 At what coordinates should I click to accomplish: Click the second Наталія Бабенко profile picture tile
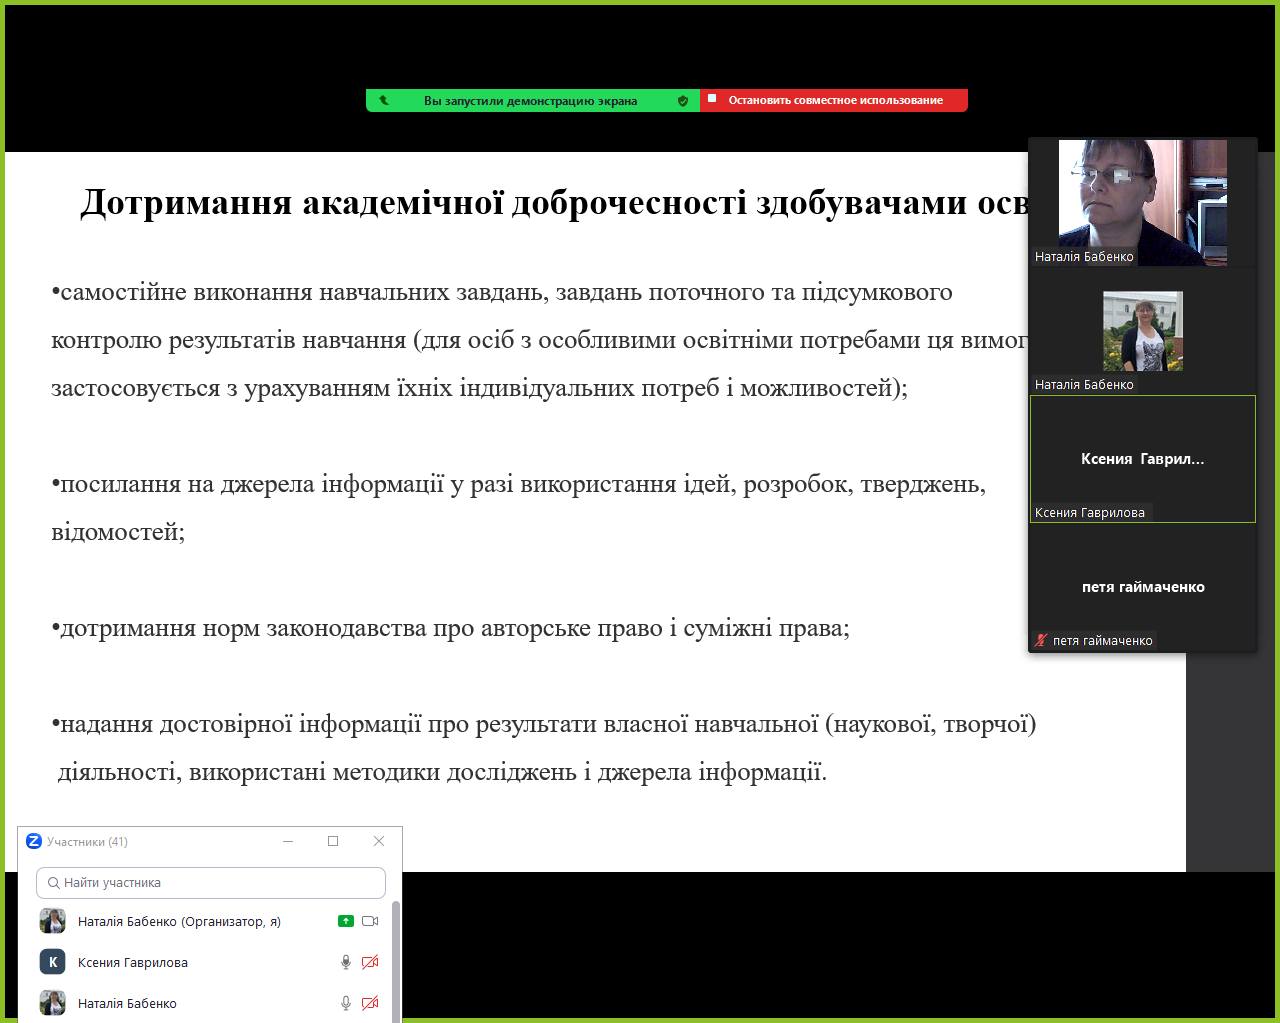coord(1142,331)
